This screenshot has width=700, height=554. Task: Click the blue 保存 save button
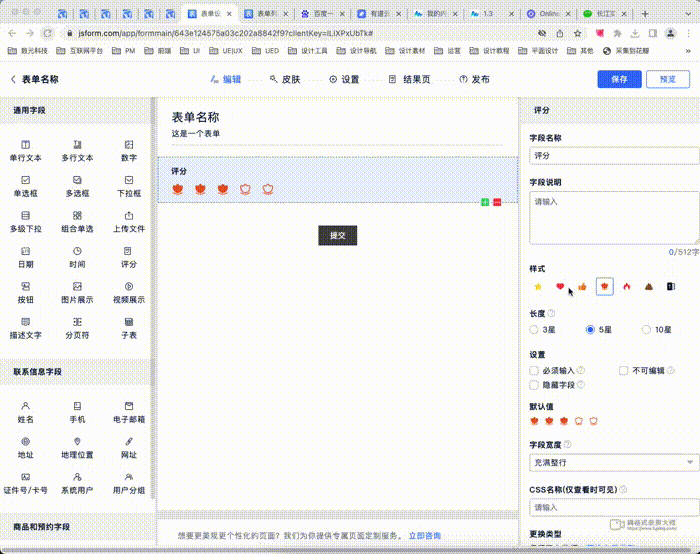tap(619, 79)
